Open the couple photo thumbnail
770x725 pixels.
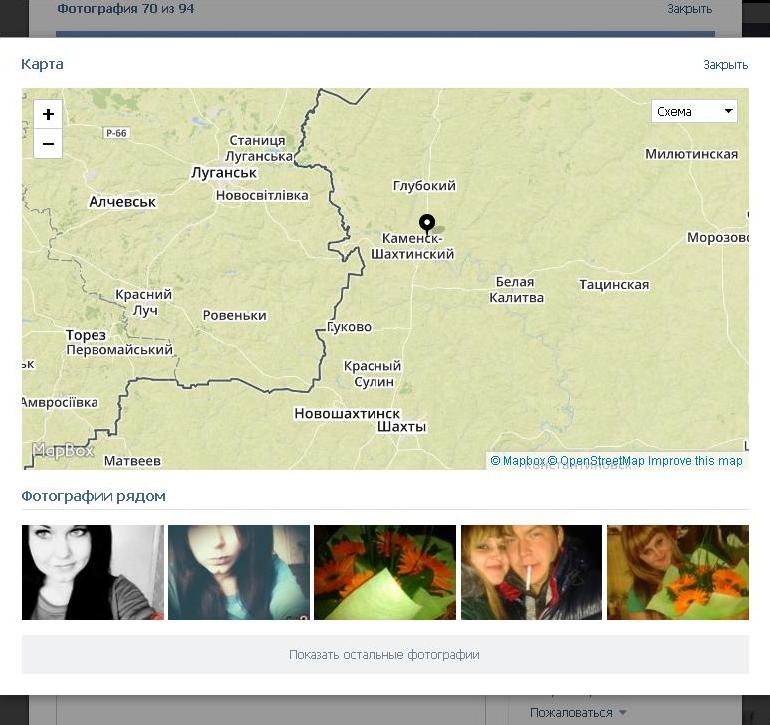[531, 572]
